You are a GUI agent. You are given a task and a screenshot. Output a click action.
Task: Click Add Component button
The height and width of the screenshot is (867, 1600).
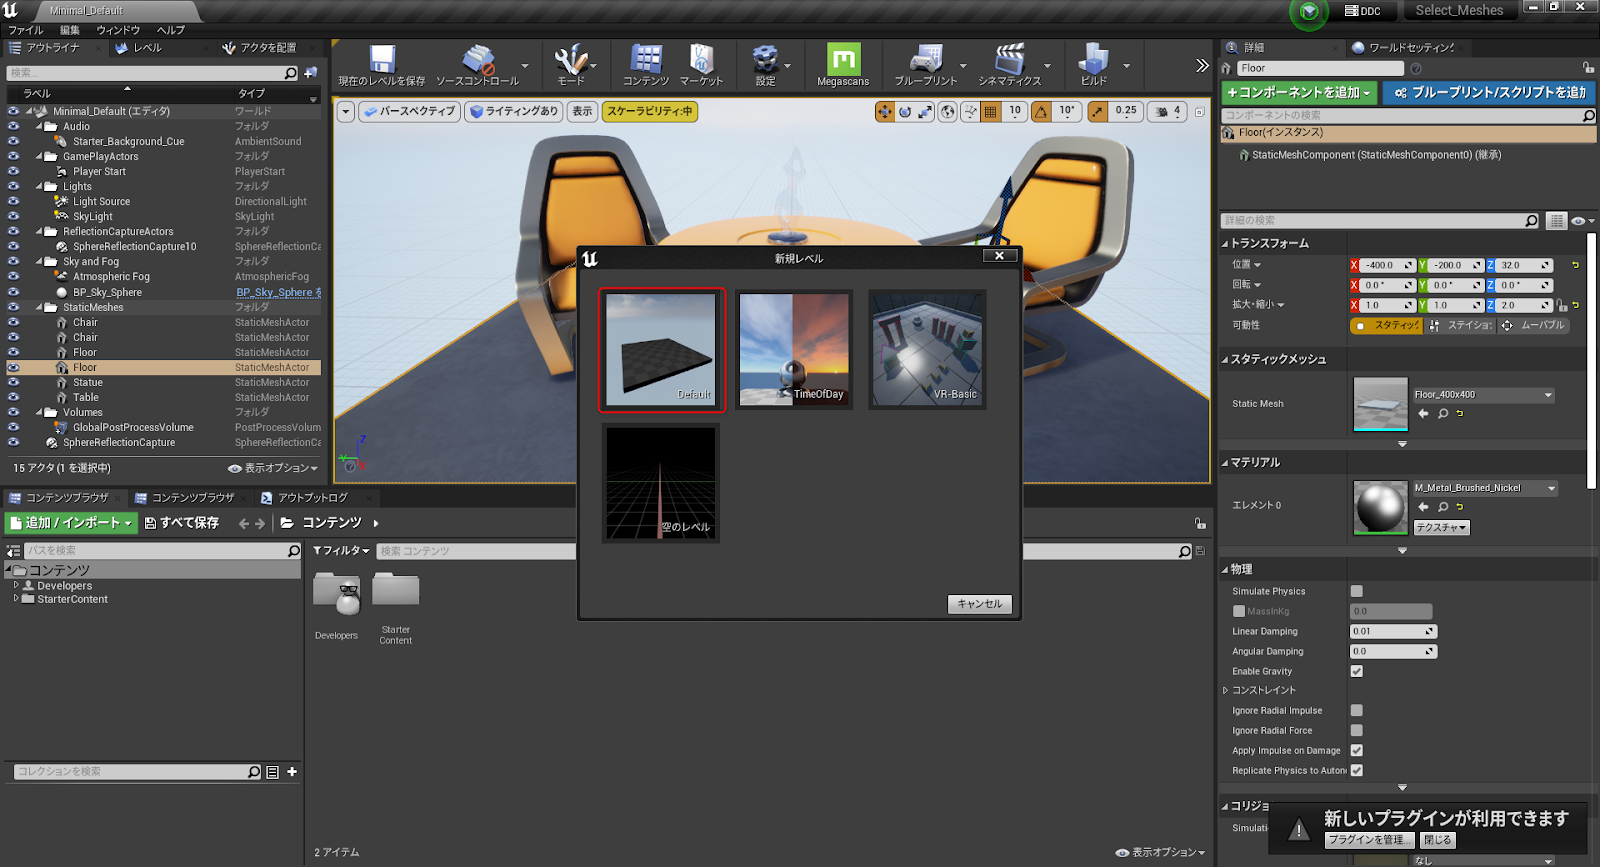(1298, 92)
